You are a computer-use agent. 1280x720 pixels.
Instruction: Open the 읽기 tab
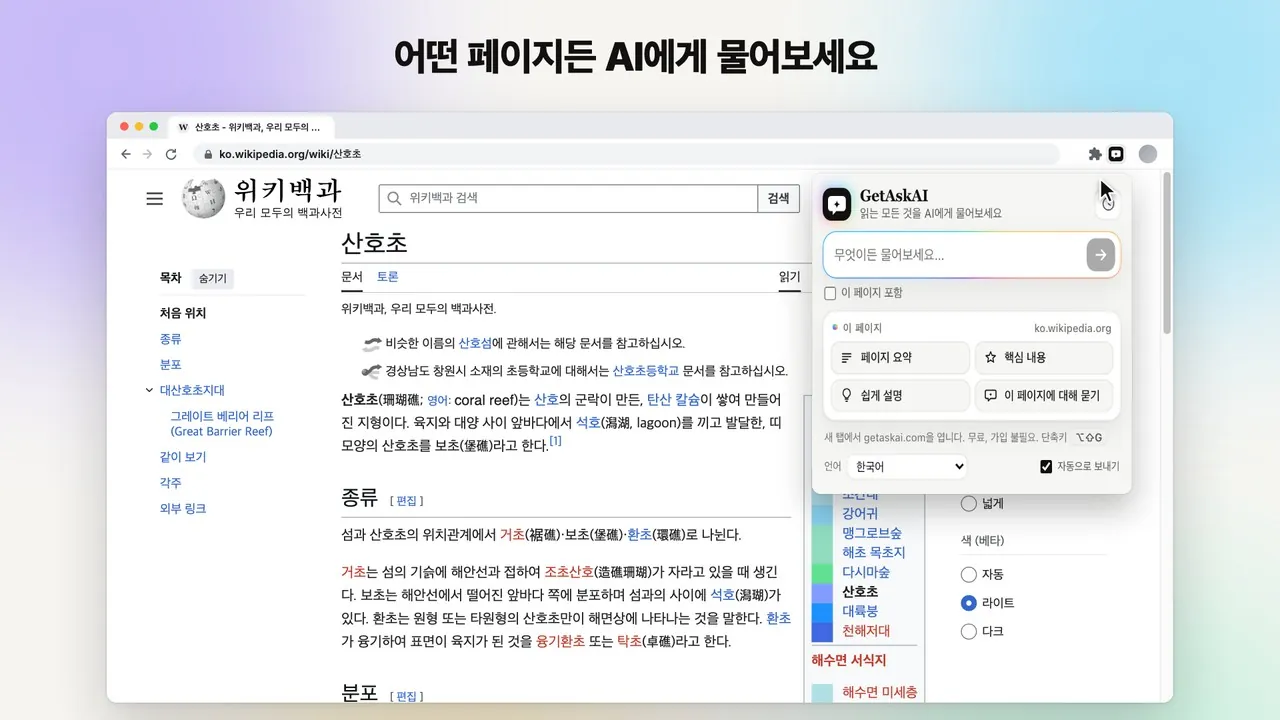(789, 277)
